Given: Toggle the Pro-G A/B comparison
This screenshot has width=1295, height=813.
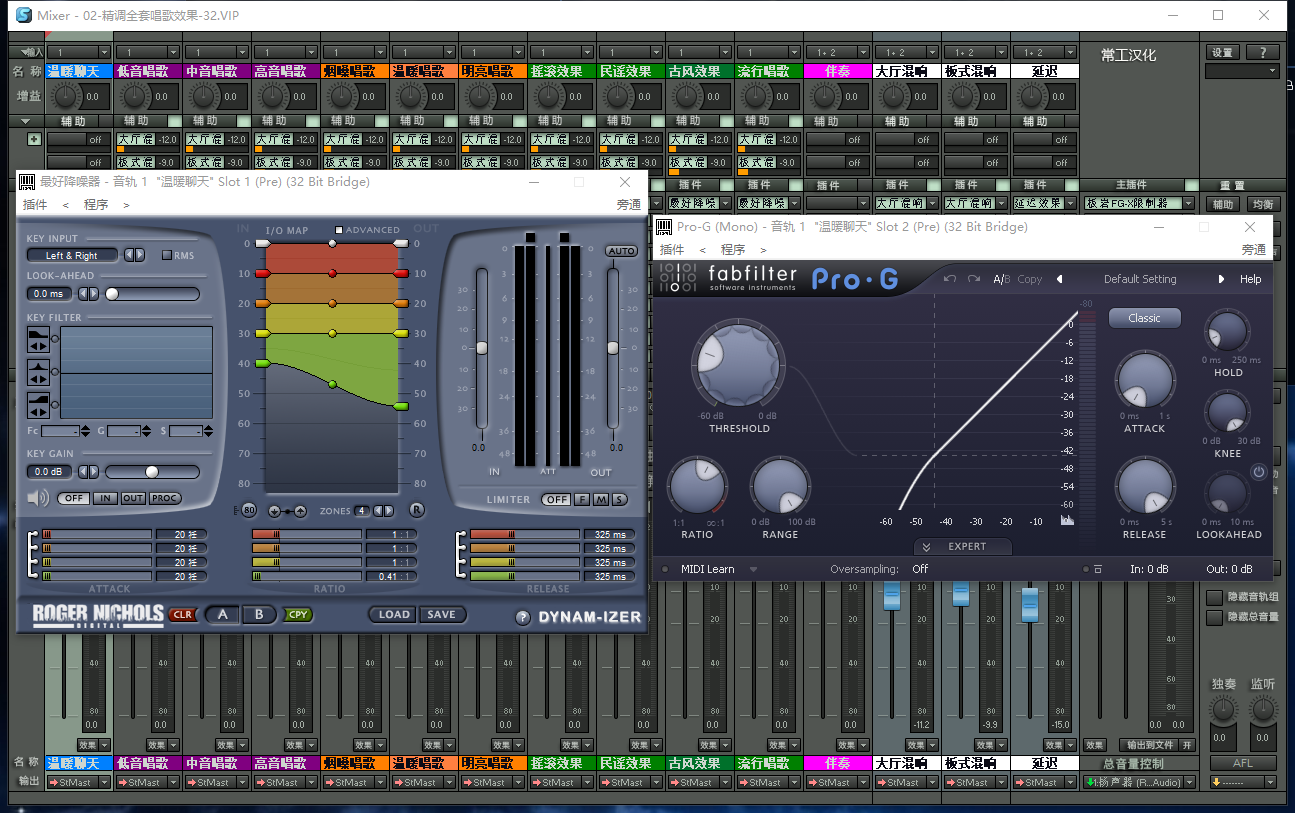Looking at the screenshot, I should (x=1001, y=279).
